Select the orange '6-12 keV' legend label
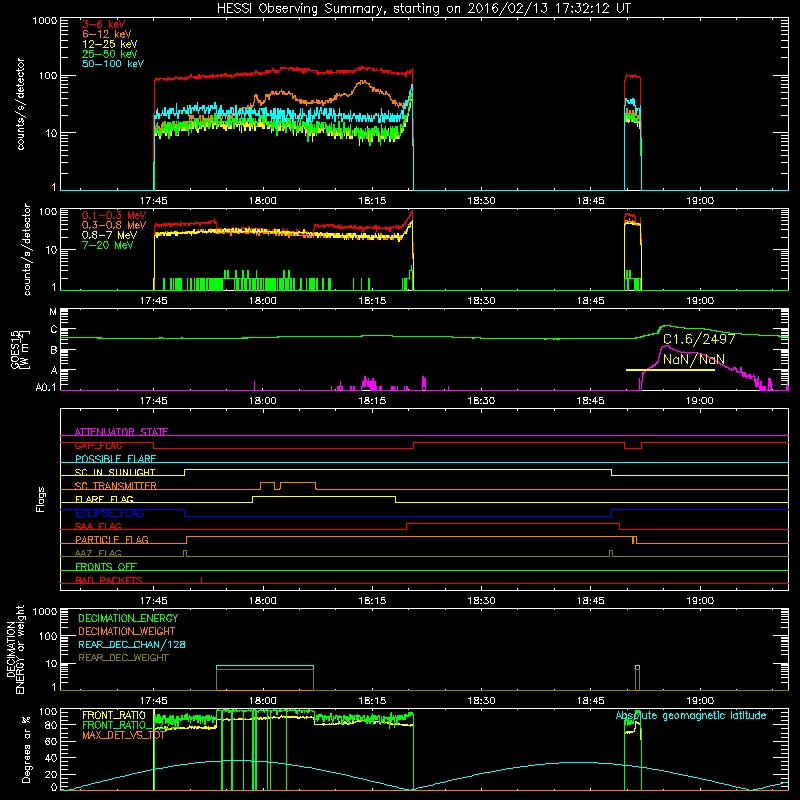The width and height of the screenshot is (800, 800). point(107,34)
